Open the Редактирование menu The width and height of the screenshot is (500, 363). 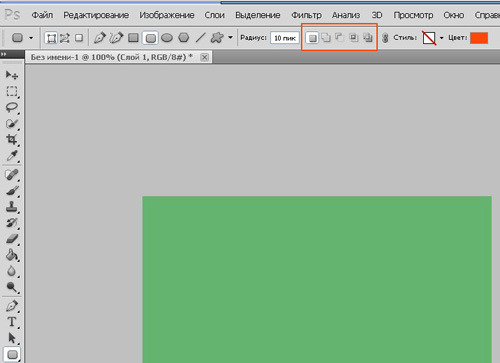pyautogui.click(x=96, y=15)
